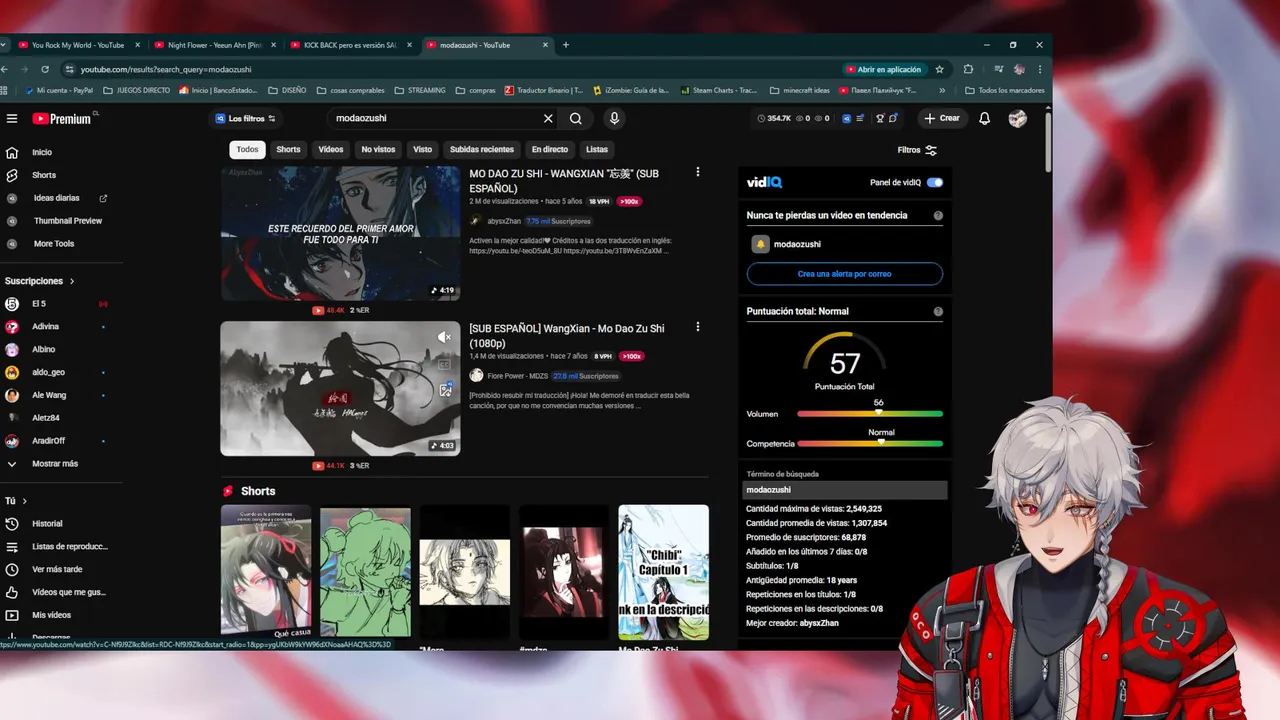Select the En directo filter chip
Image resolution: width=1280 pixels, height=720 pixels.
tap(549, 149)
